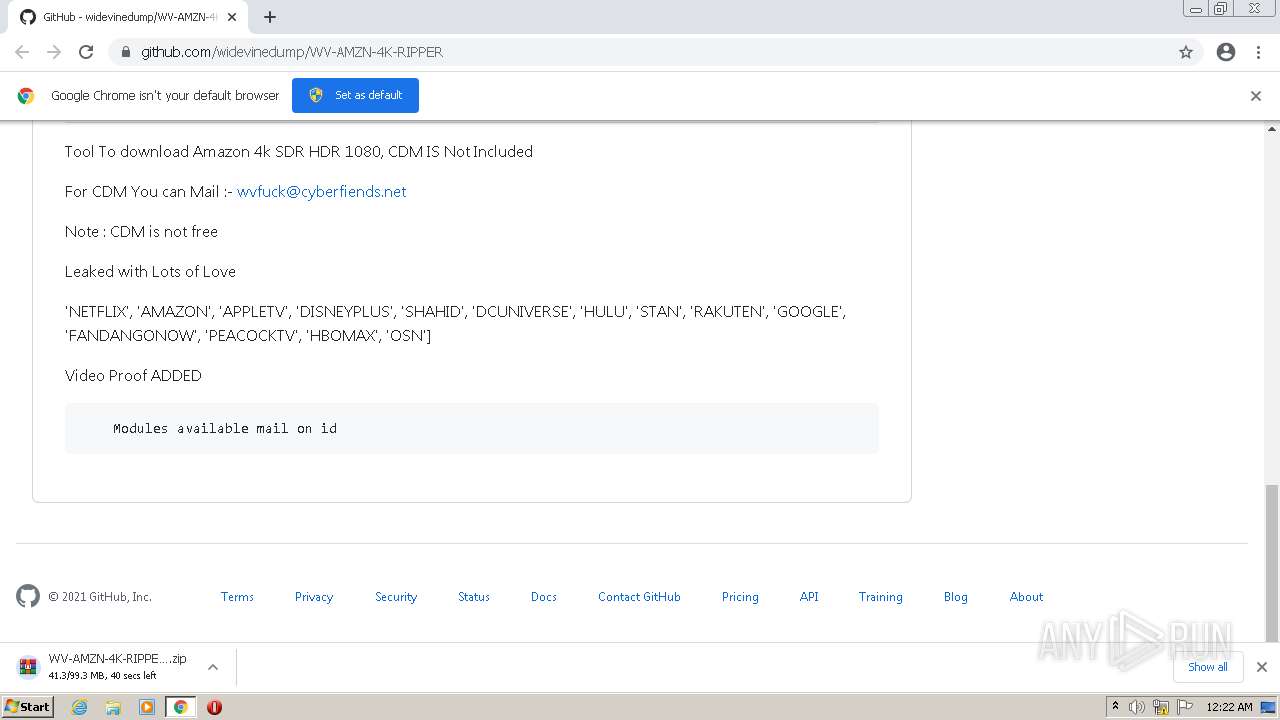View site info via padlock icon
This screenshot has width=1280, height=720.
125,52
